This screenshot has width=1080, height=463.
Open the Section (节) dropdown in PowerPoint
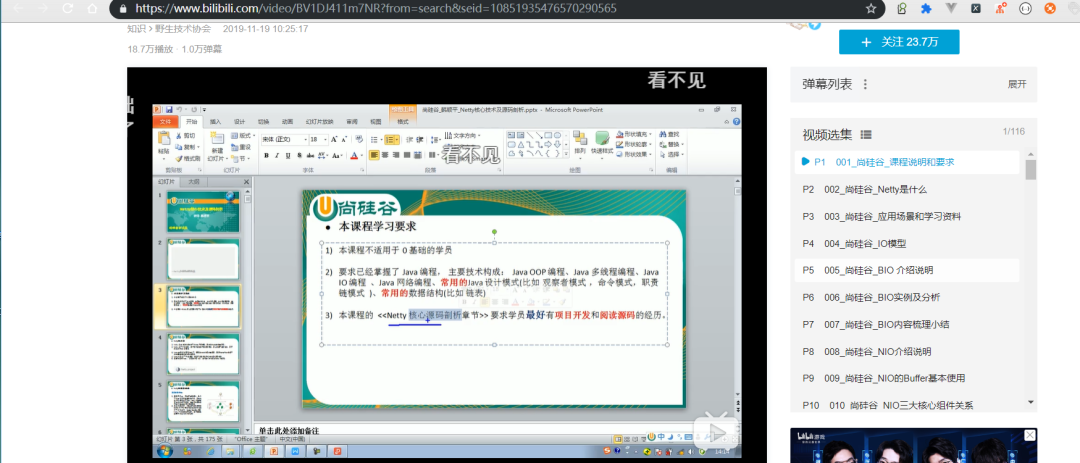[x=240, y=158]
